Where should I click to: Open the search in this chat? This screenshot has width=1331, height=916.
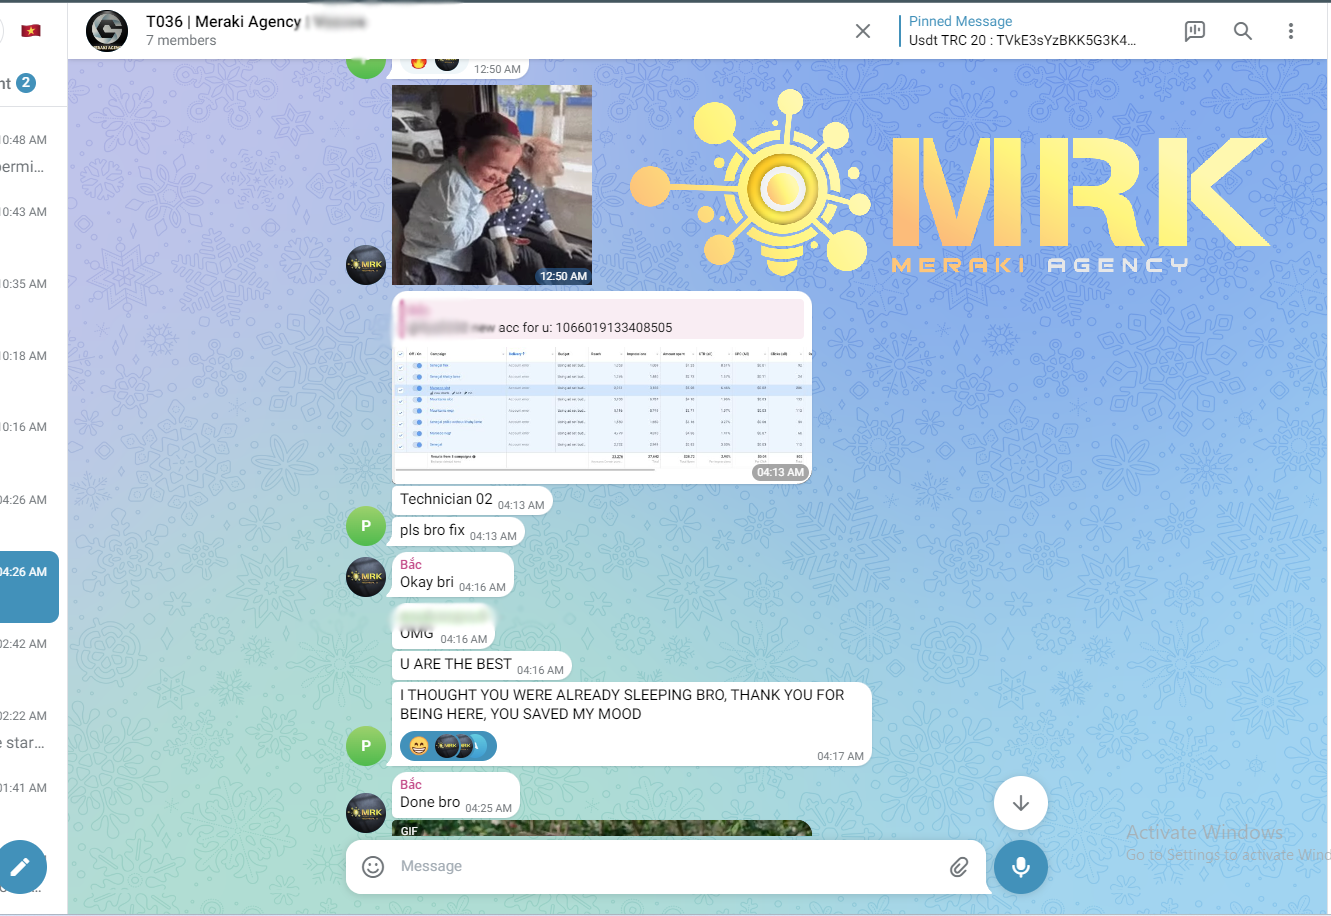pyautogui.click(x=1243, y=31)
